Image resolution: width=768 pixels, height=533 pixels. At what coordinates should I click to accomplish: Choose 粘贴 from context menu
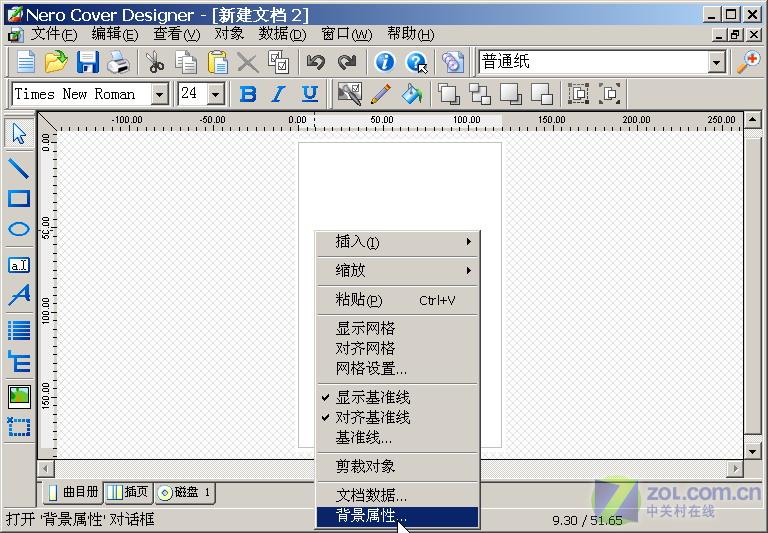click(398, 300)
